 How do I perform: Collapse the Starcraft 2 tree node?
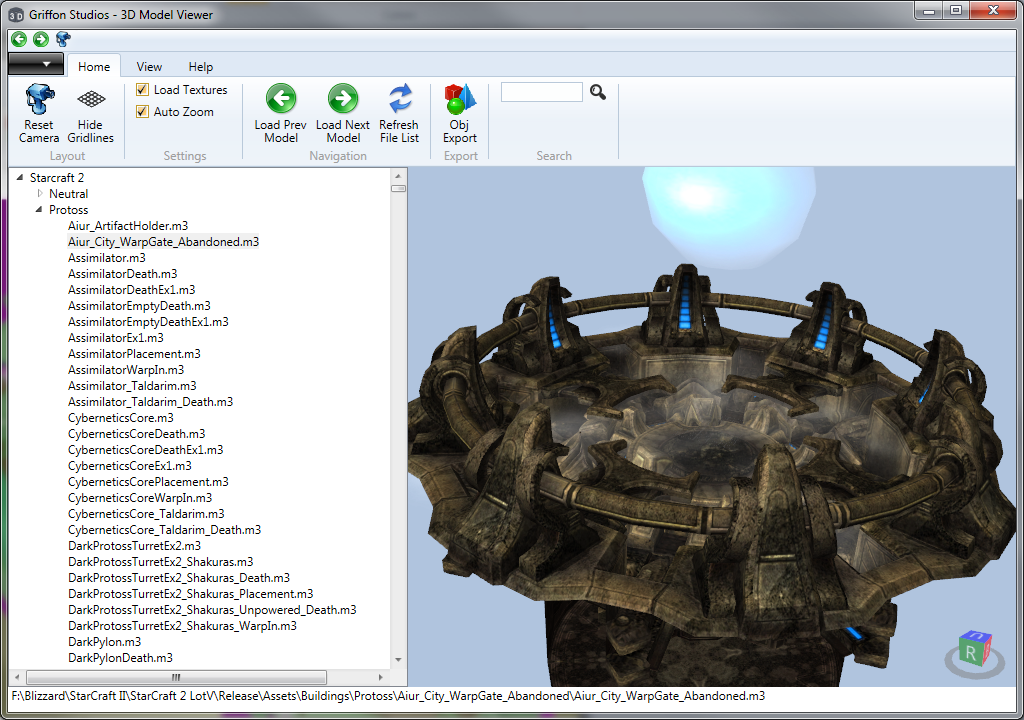pos(20,177)
